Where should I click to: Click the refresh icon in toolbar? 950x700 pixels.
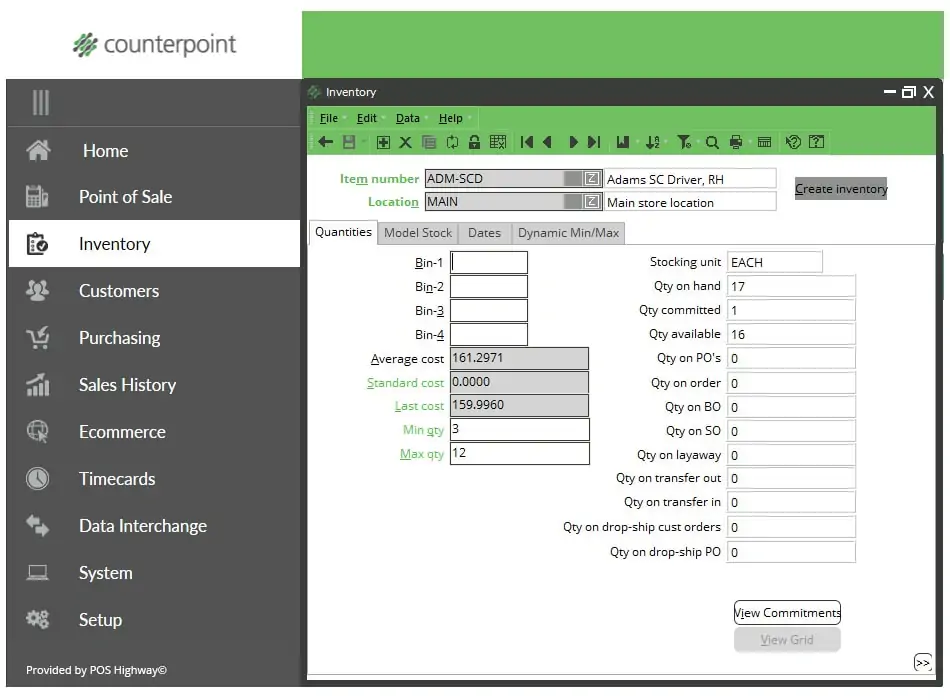pyautogui.click(x=452, y=143)
